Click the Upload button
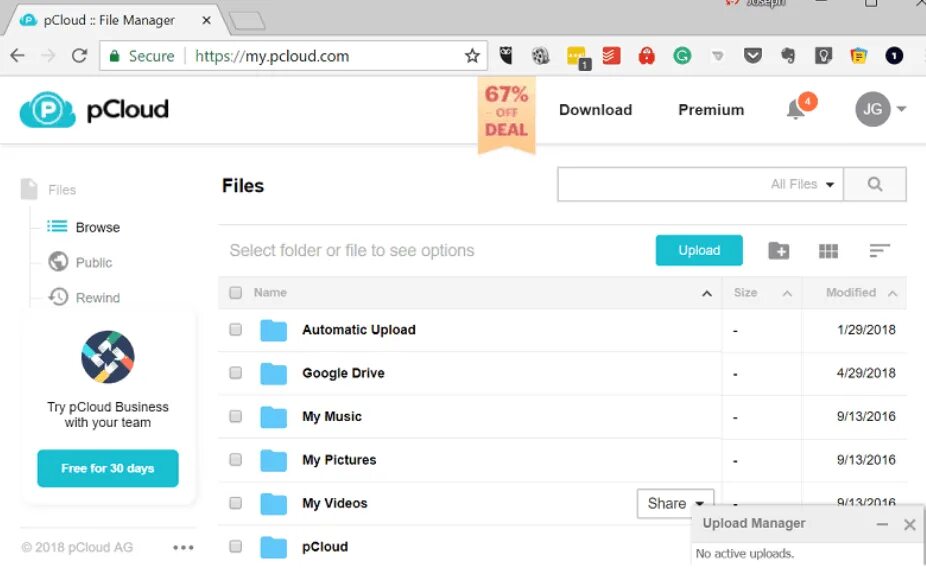 coord(699,251)
